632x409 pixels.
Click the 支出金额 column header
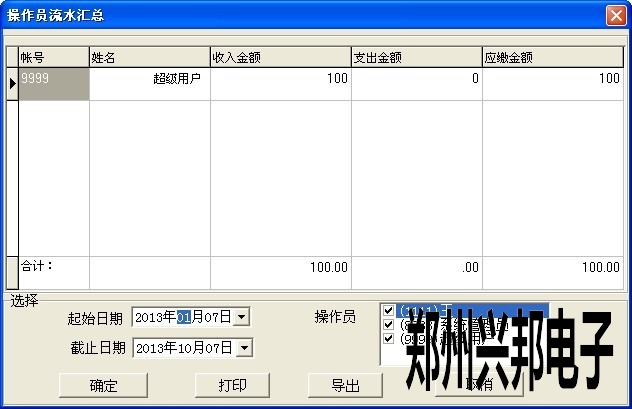coord(416,57)
